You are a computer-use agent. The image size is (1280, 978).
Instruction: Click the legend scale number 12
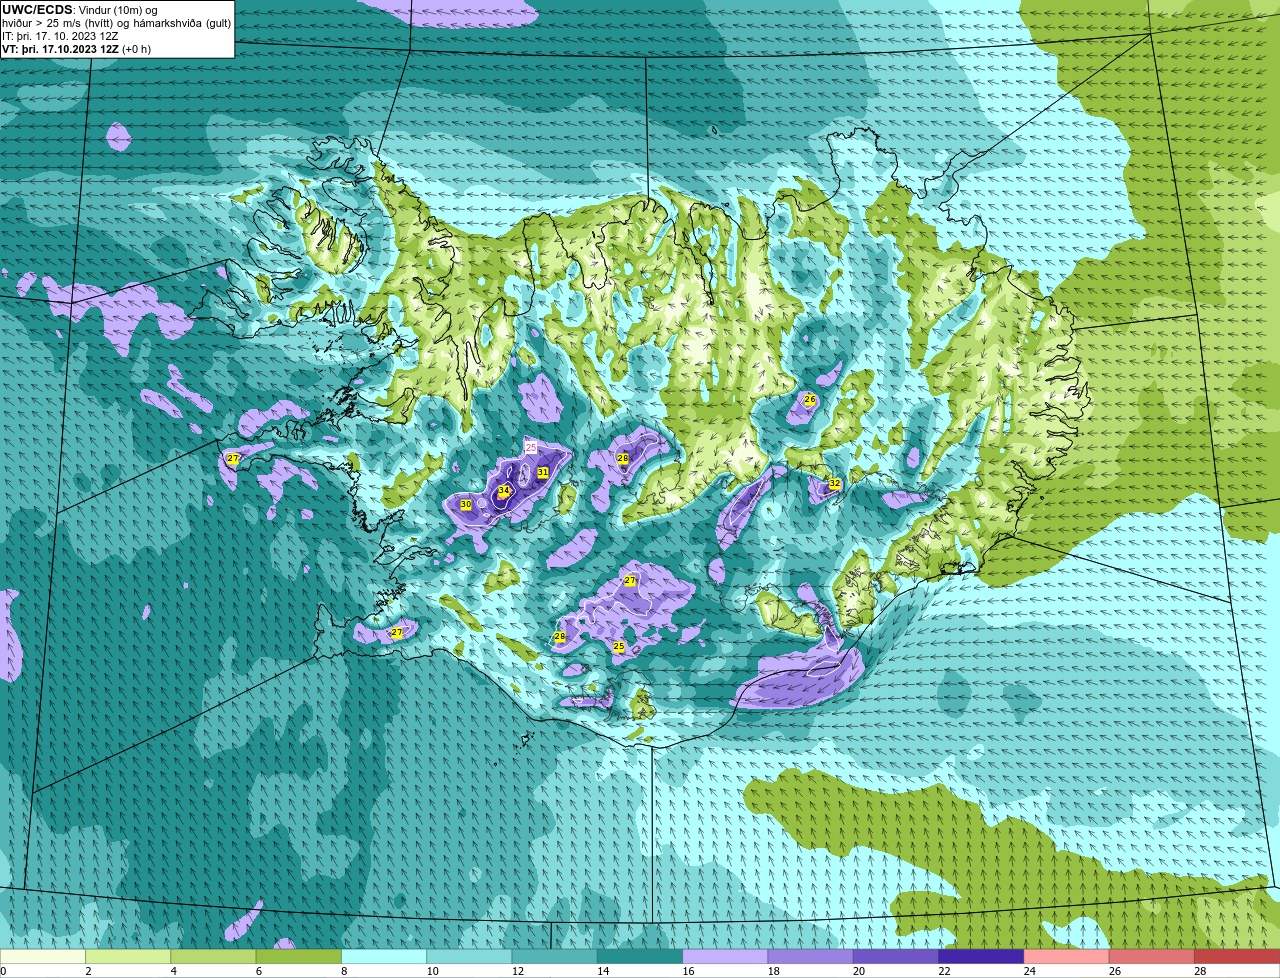coord(517,971)
